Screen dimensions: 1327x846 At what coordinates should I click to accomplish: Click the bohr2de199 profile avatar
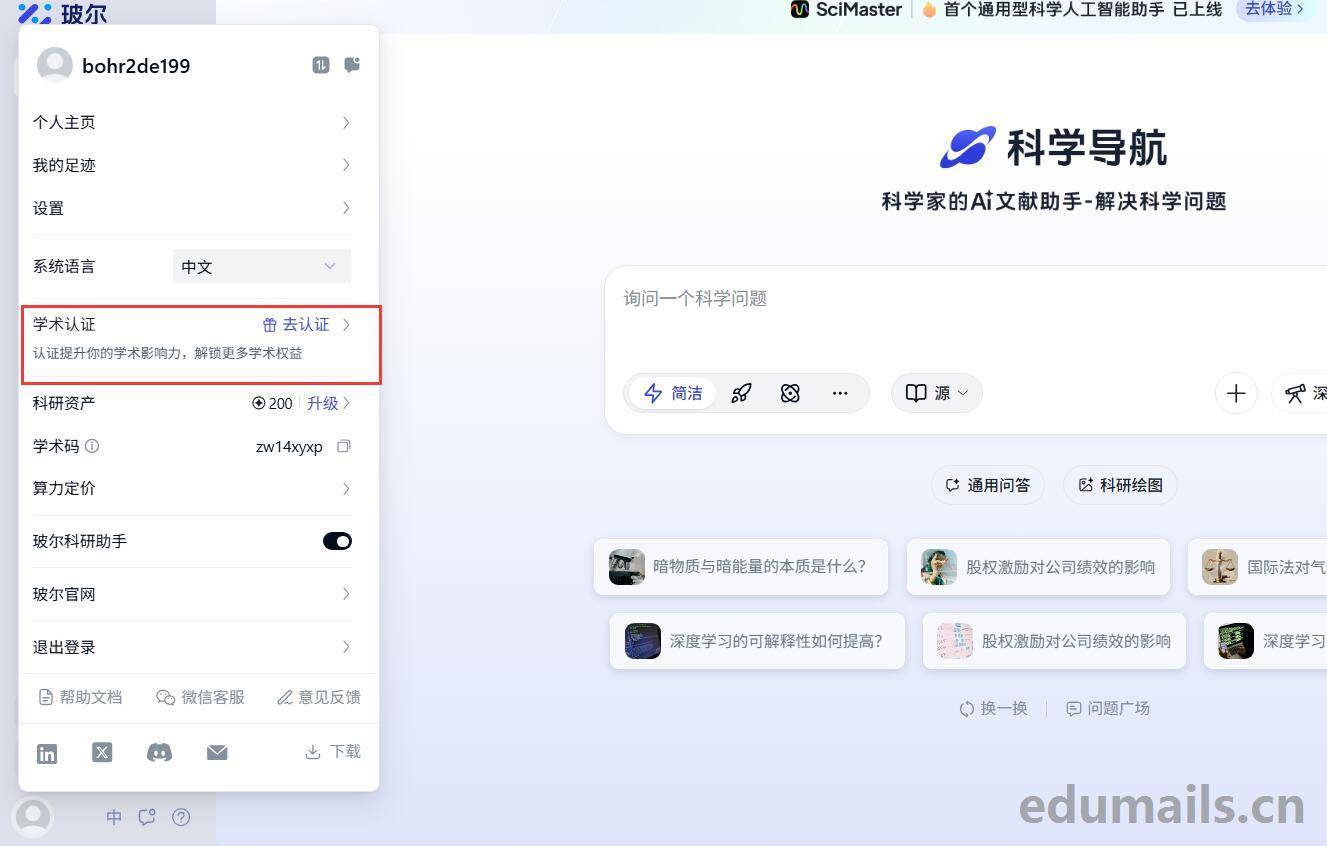pos(55,65)
